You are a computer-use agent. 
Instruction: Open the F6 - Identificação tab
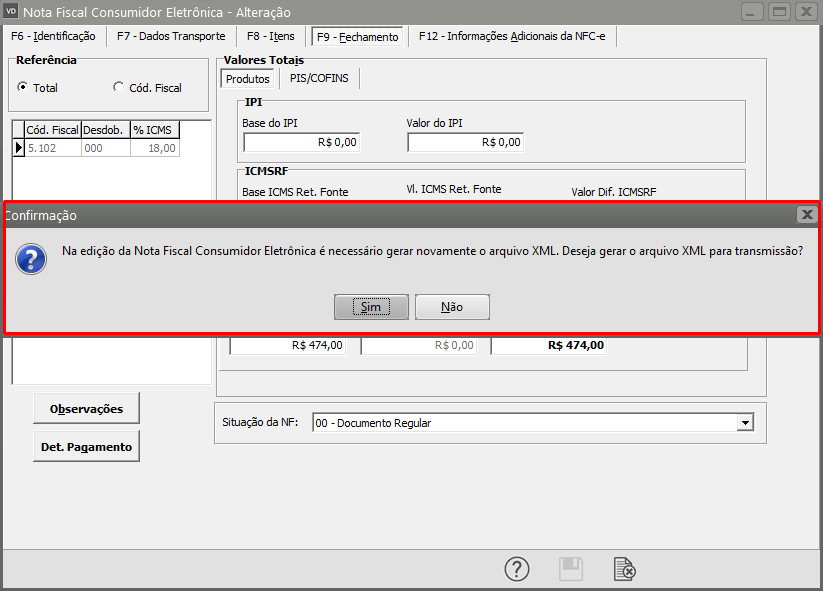click(53, 37)
